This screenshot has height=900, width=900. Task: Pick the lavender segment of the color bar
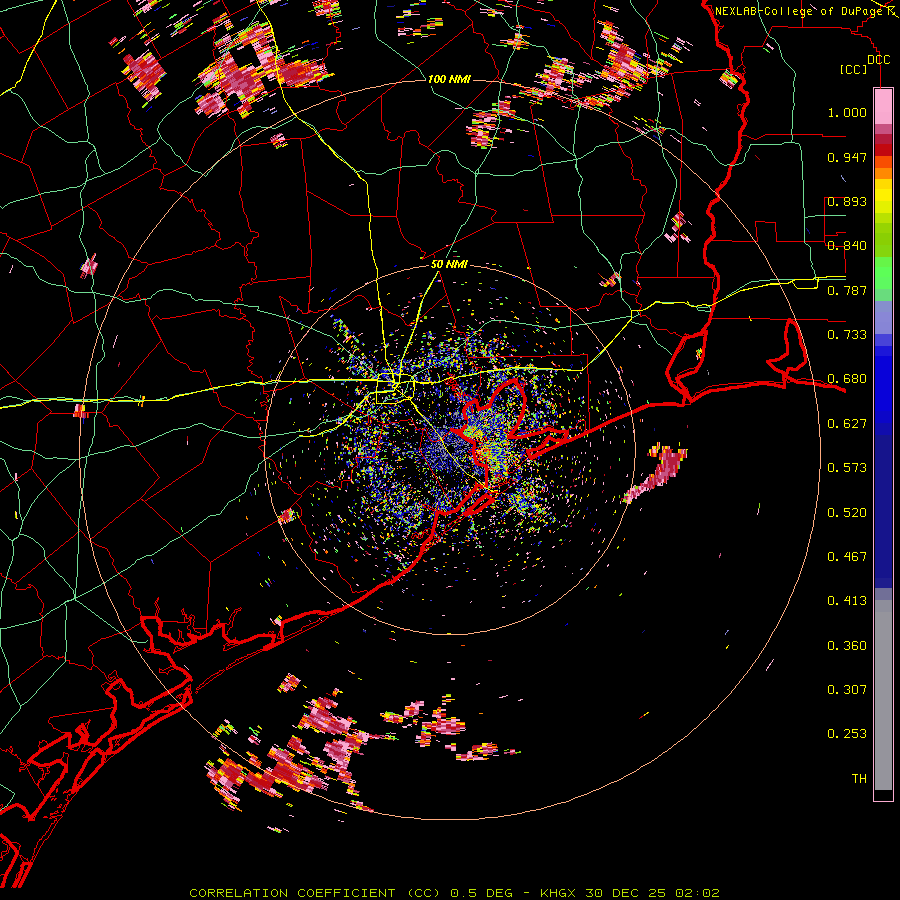[x=883, y=317]
